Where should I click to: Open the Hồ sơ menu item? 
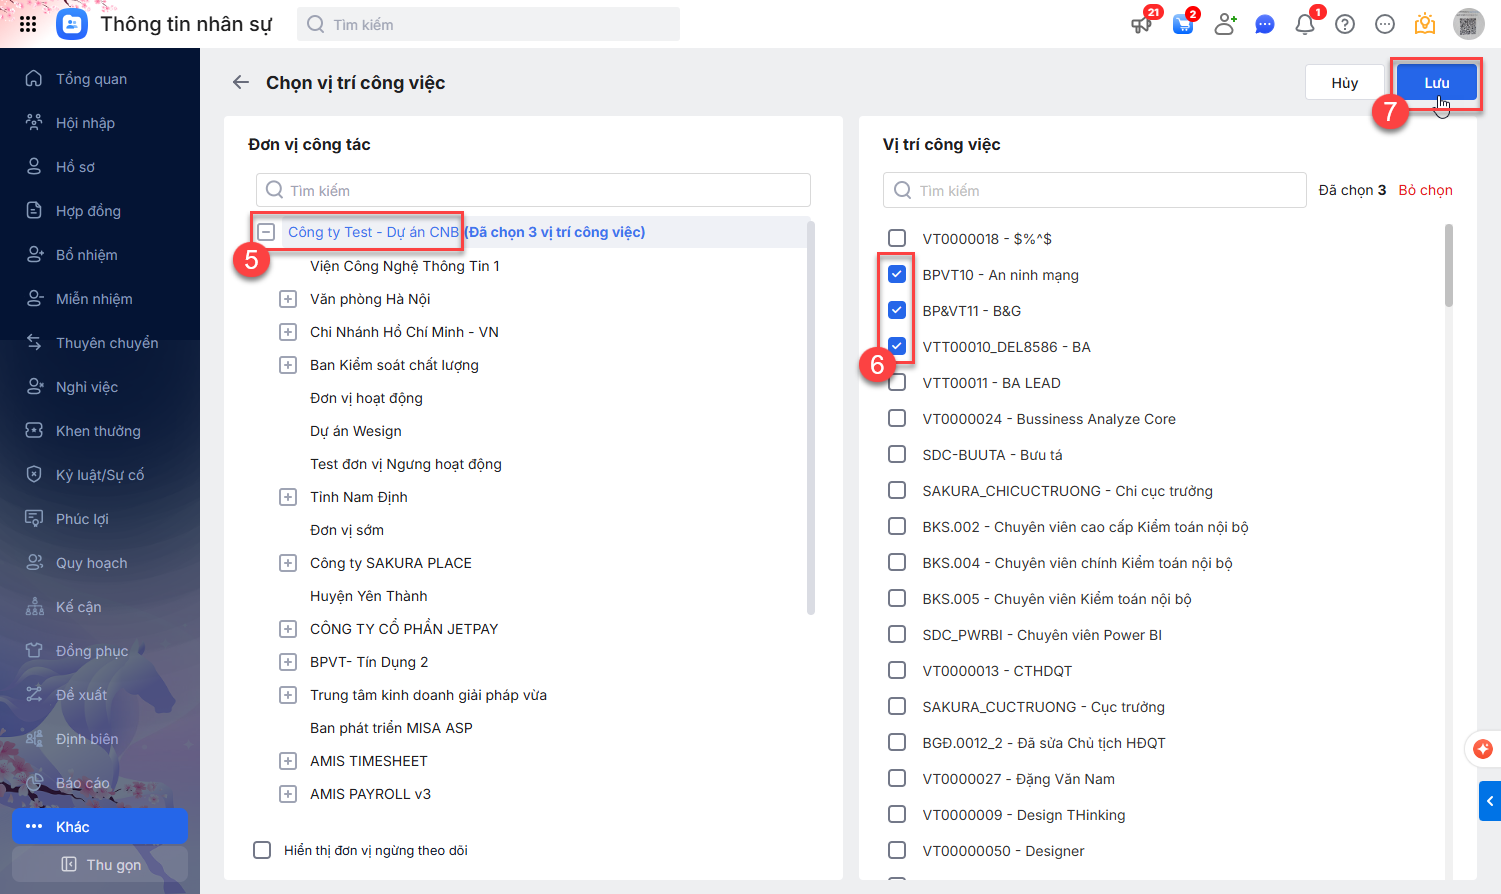click(x=75, y=167)
